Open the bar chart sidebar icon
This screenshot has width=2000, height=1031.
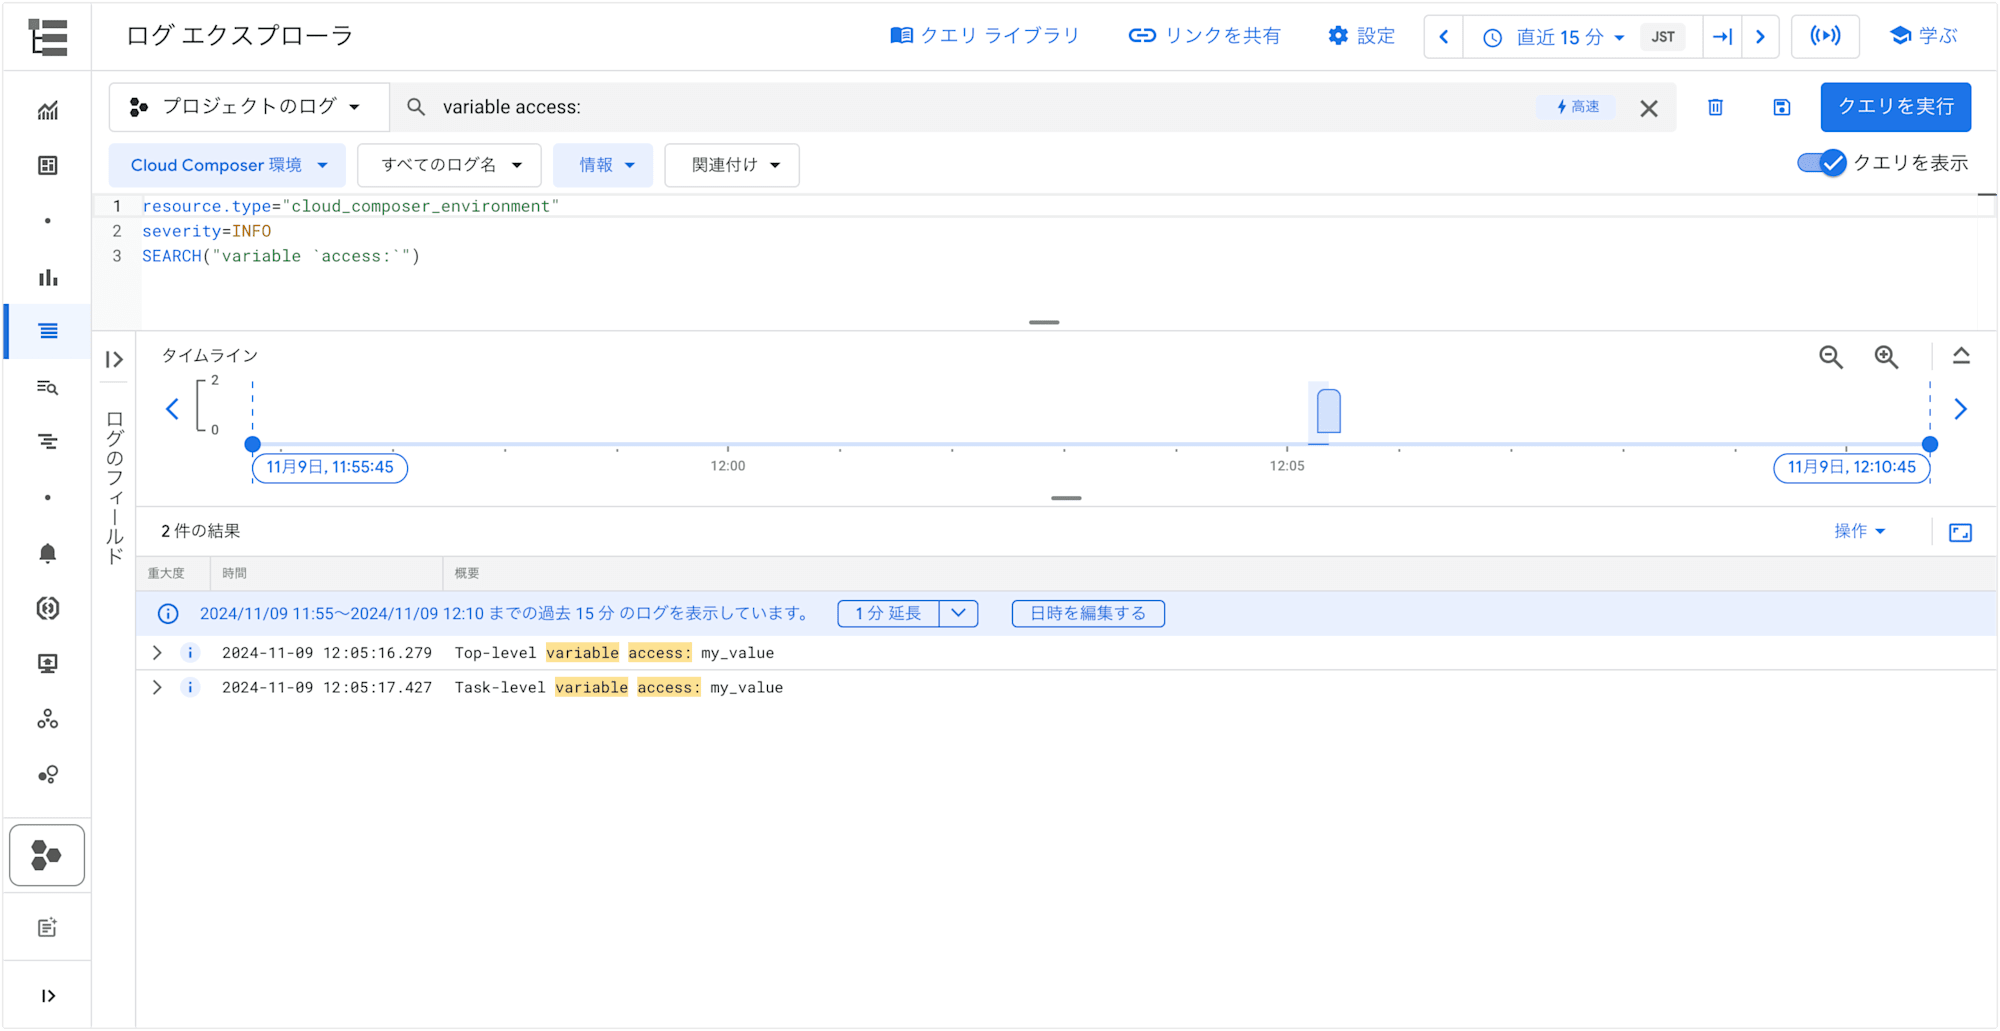point(48,277)
